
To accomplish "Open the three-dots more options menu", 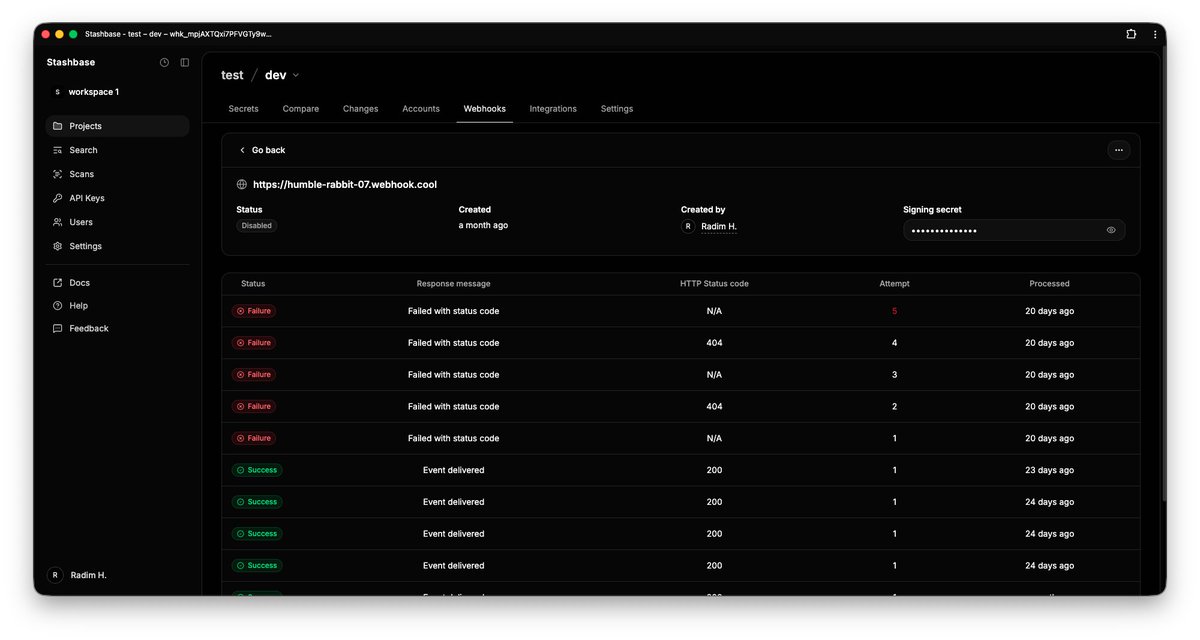I will (1119, 150).
